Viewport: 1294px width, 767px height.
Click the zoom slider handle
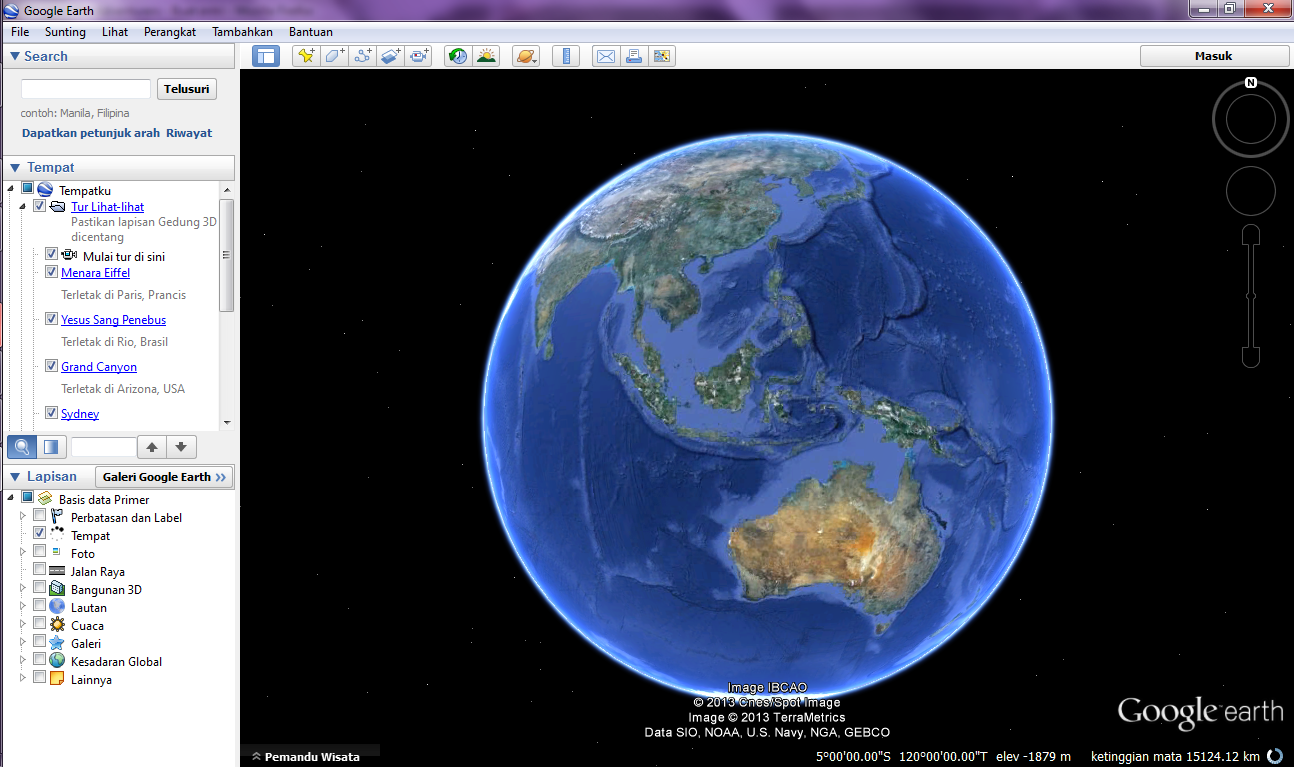[1251, 296]
